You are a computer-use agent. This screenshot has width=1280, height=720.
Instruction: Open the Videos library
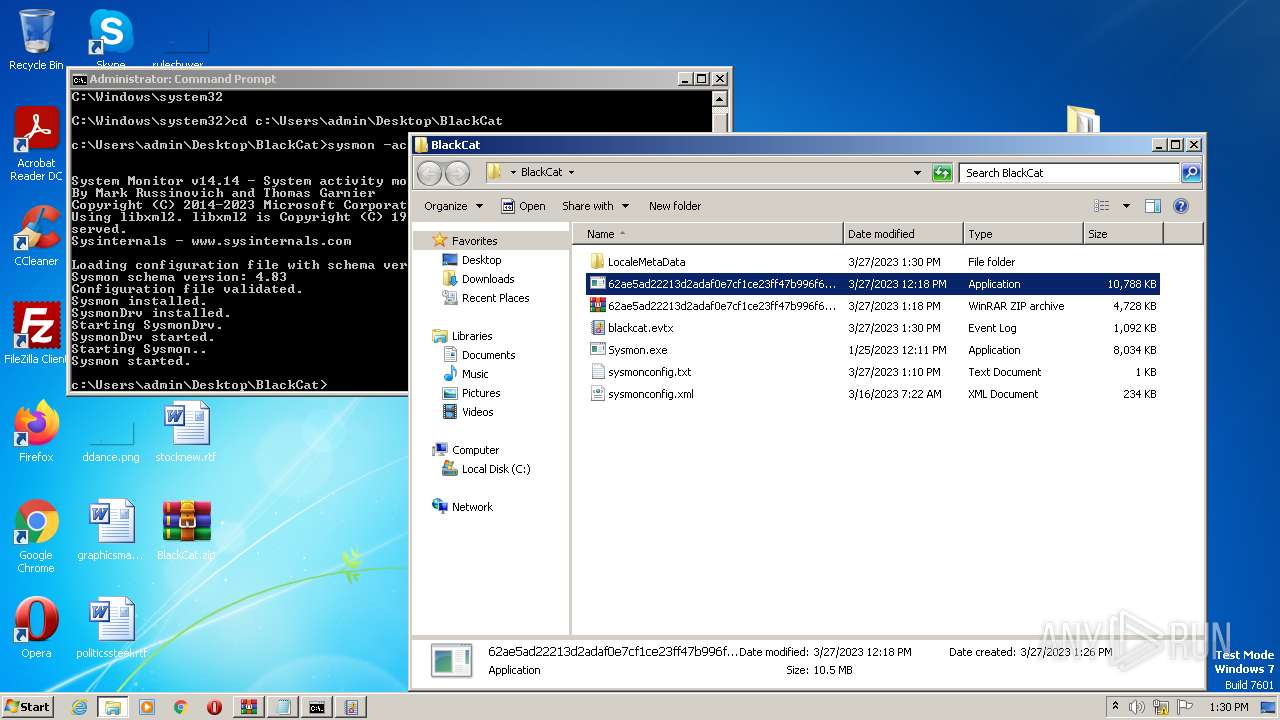[477, 412]
